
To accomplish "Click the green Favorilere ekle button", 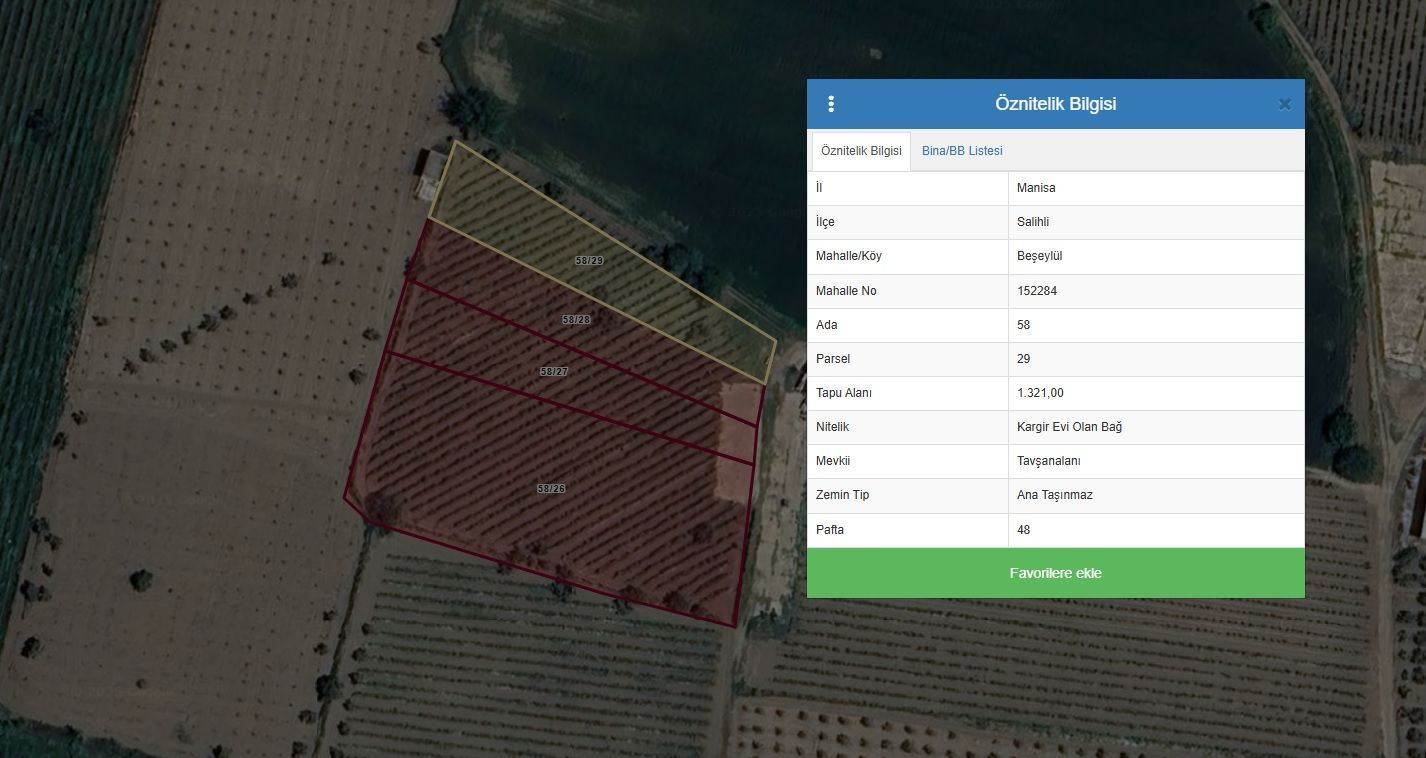I will coord(1055,573).
